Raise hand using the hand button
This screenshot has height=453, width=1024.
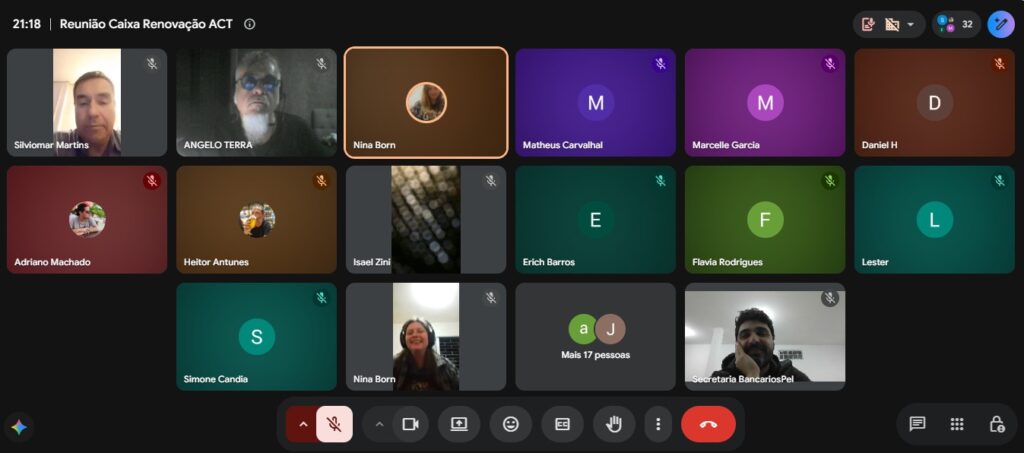(x=614, y=424)
